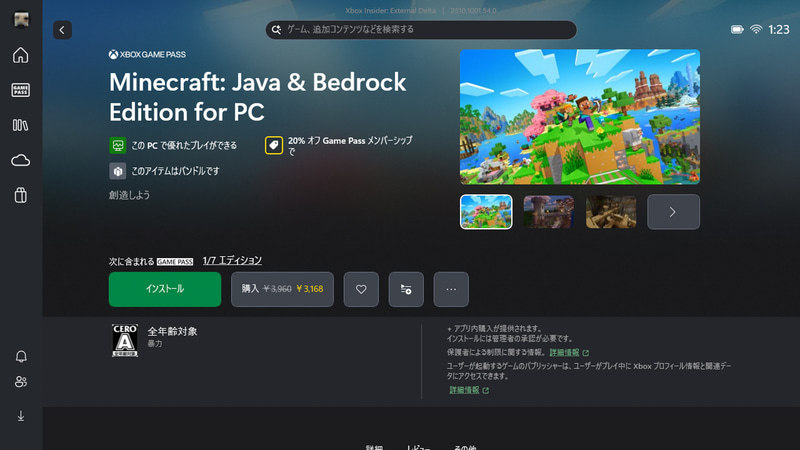
Task: Open friends and social icon
Action: click(21, 382)
